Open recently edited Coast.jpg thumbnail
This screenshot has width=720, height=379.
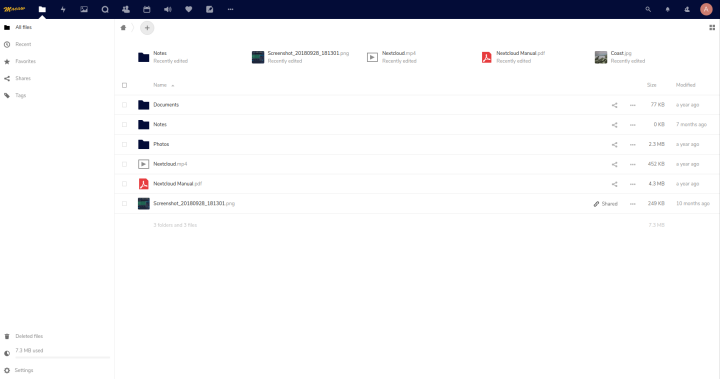[x=601, y=57]
